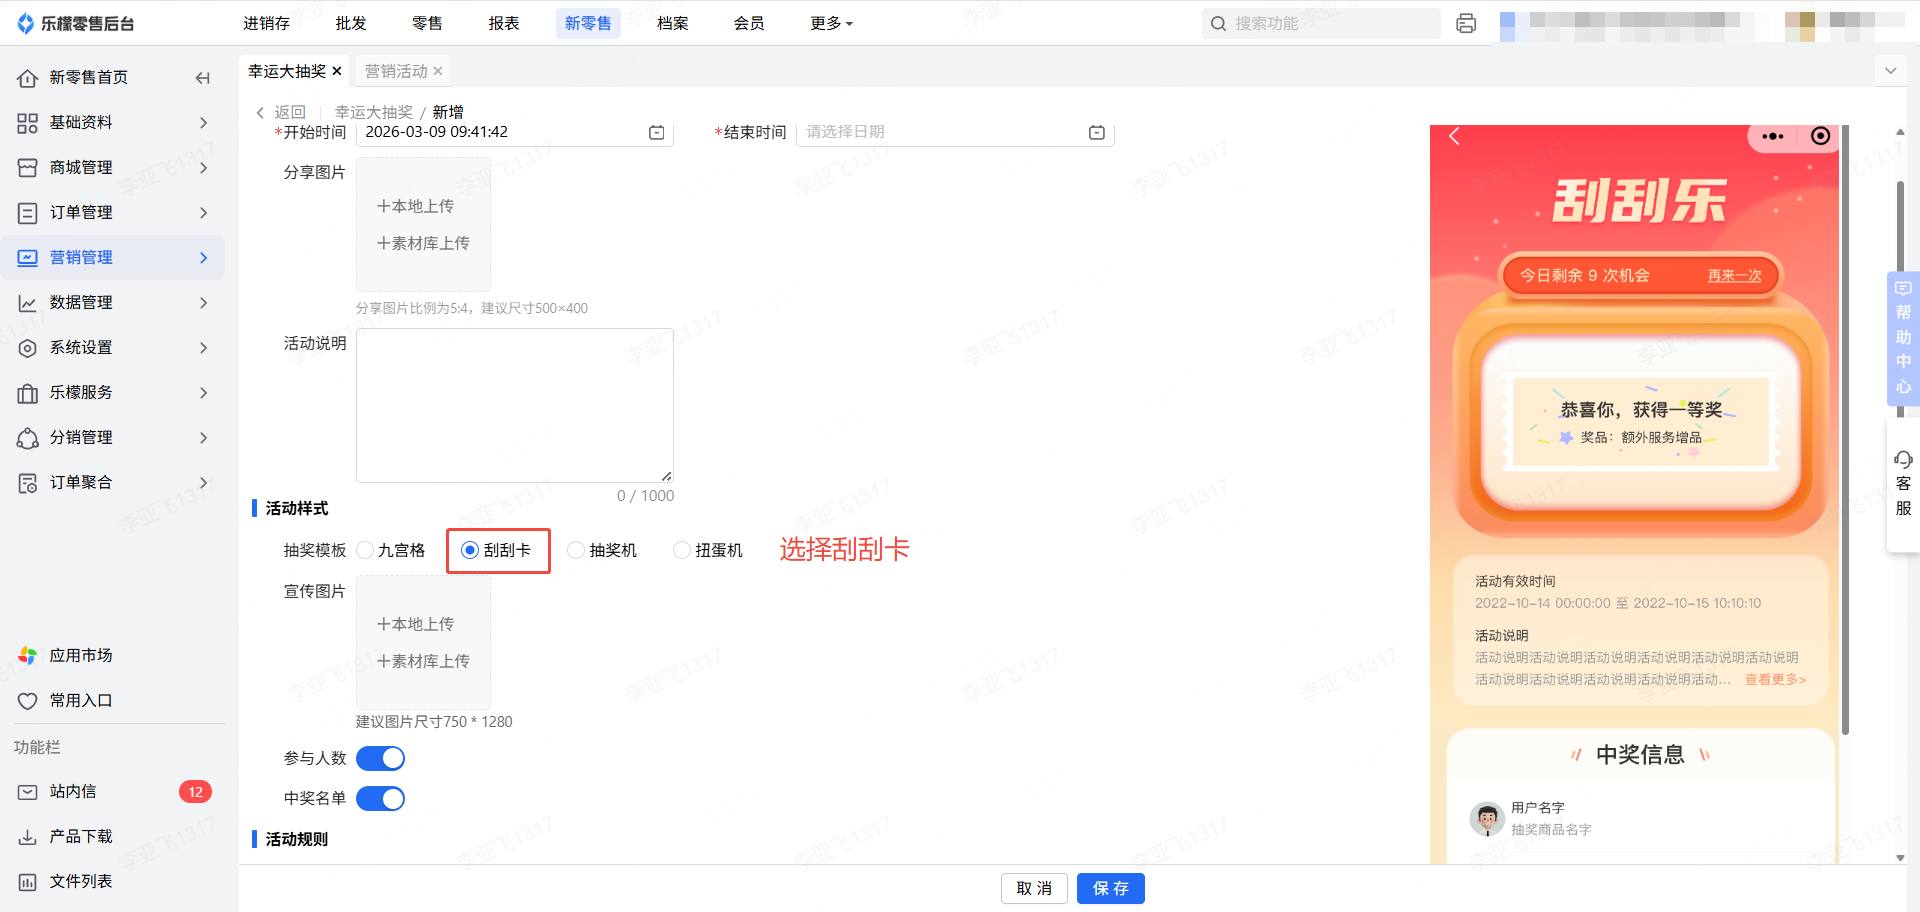This screenshot has width=1920, height=912.
Task: Toggle the 中奖名单 switch
Action: point(381,799)
